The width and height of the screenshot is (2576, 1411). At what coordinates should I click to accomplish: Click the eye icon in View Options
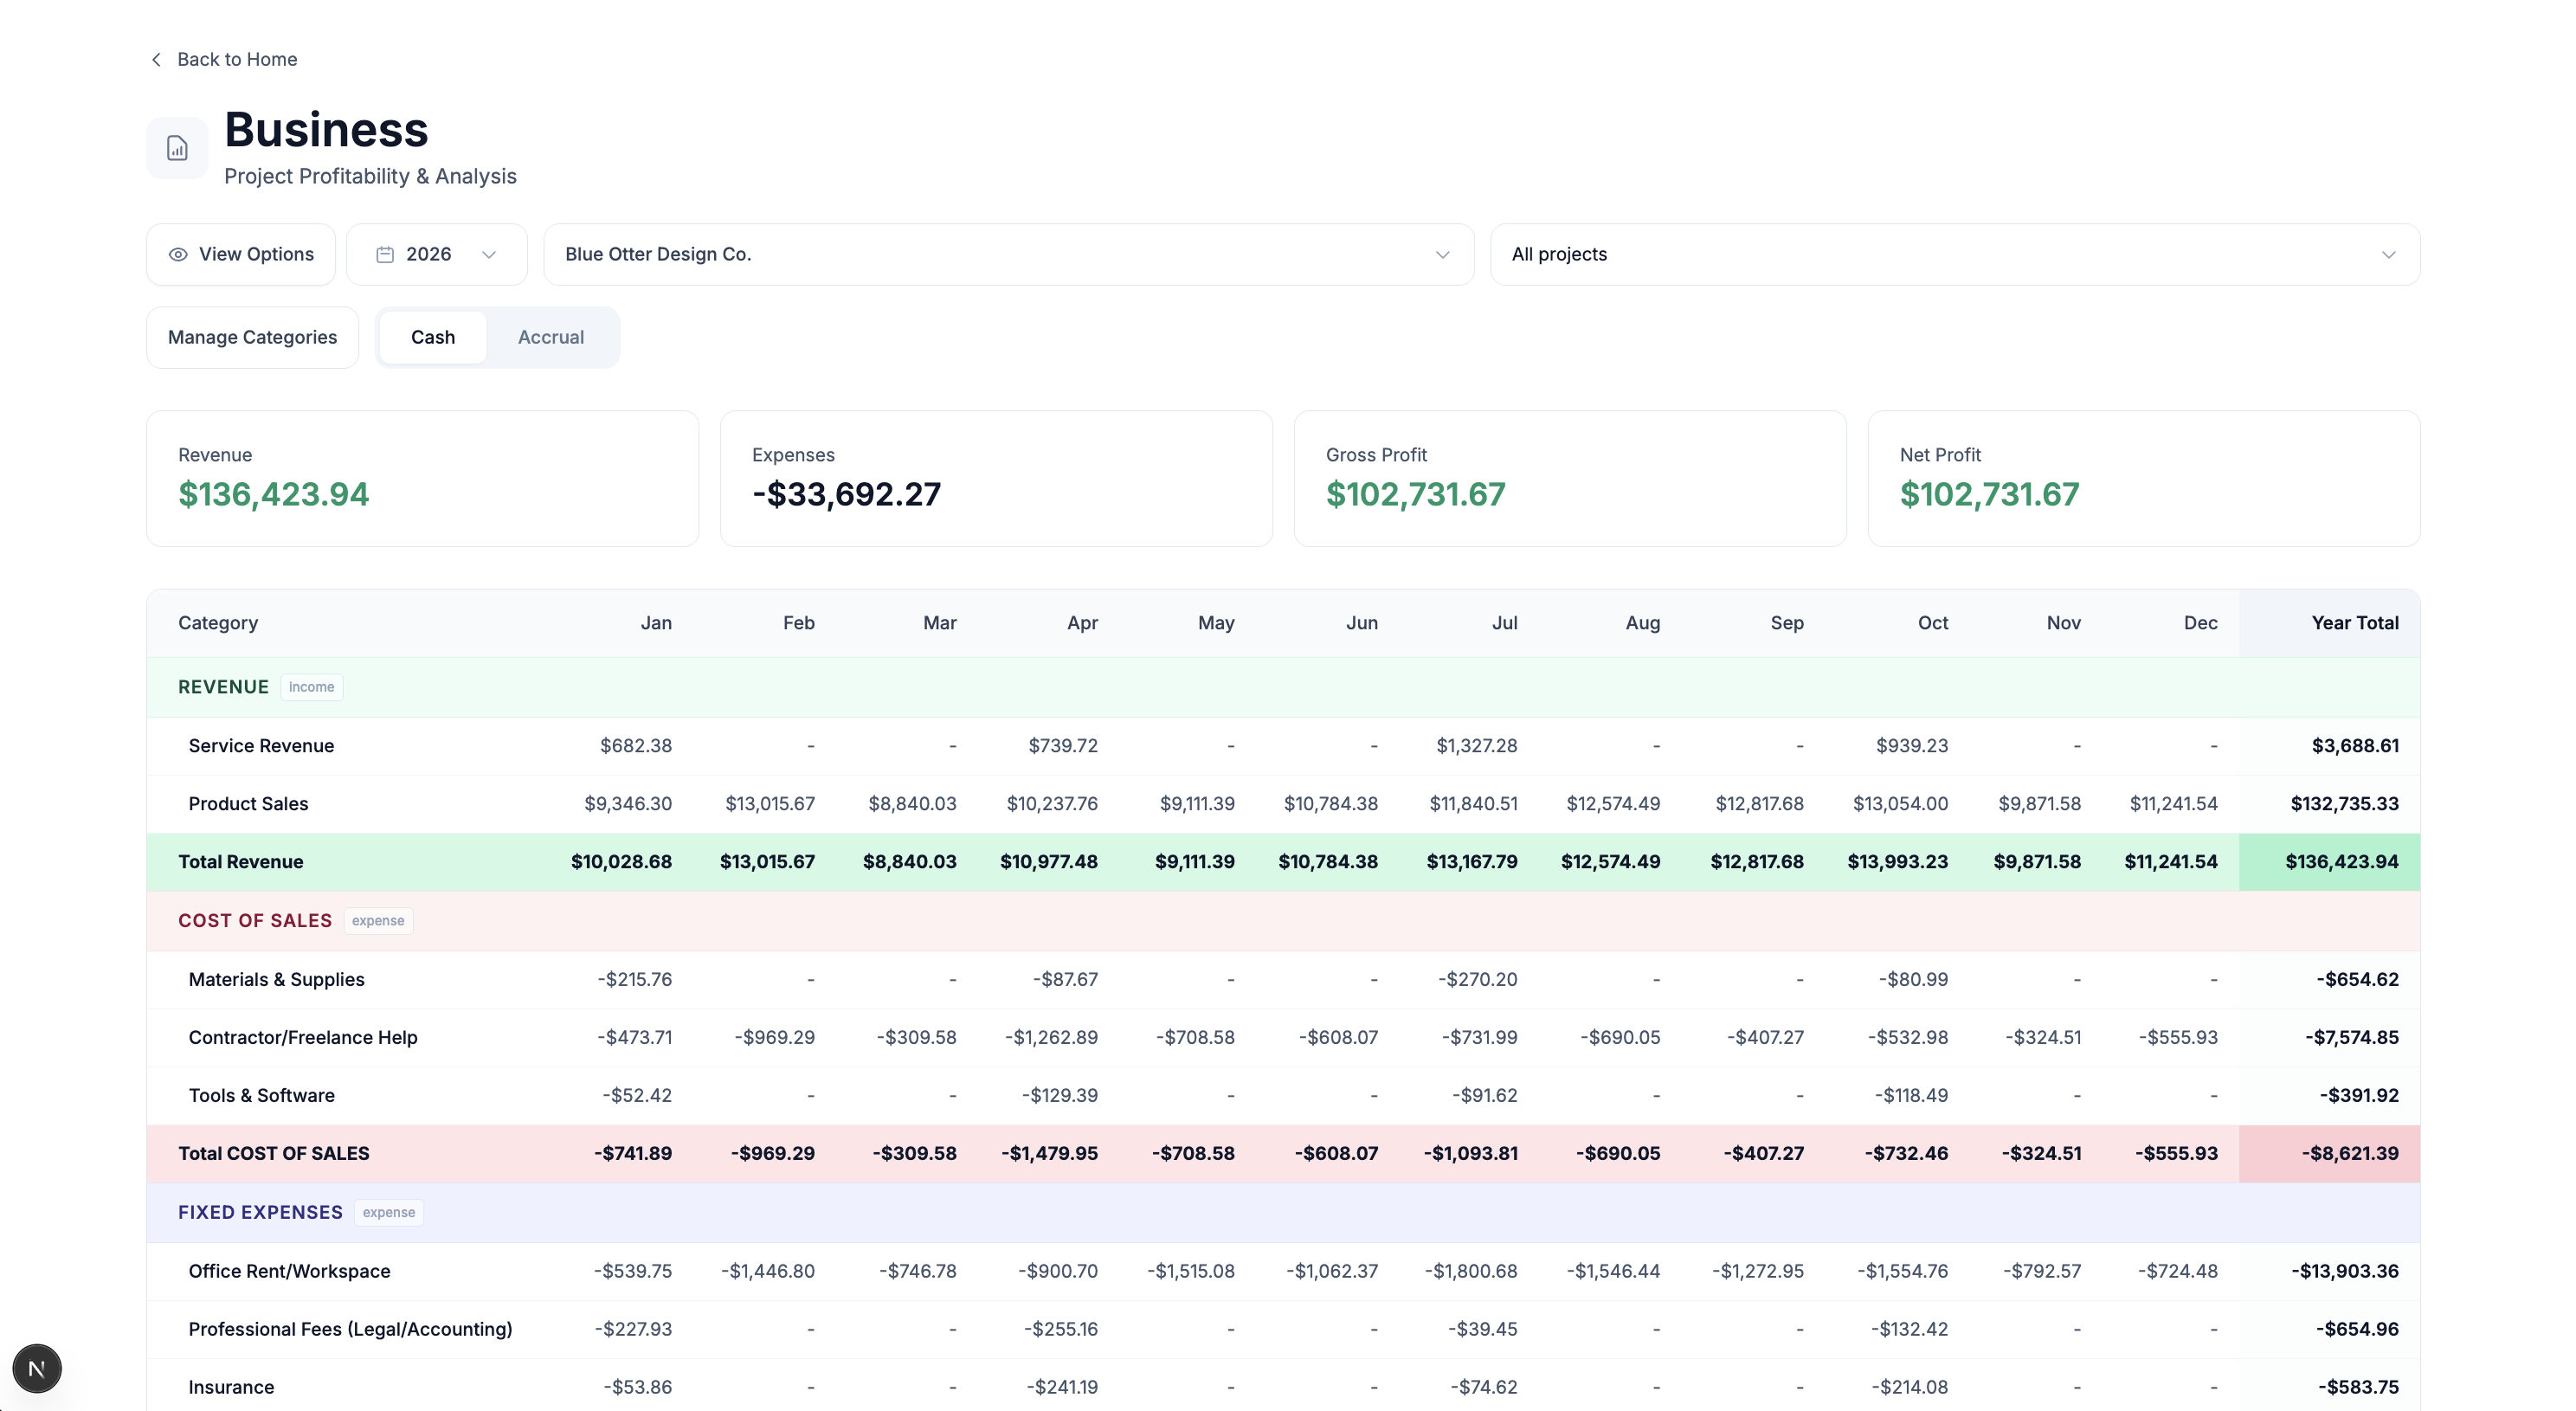click(178, 255)
